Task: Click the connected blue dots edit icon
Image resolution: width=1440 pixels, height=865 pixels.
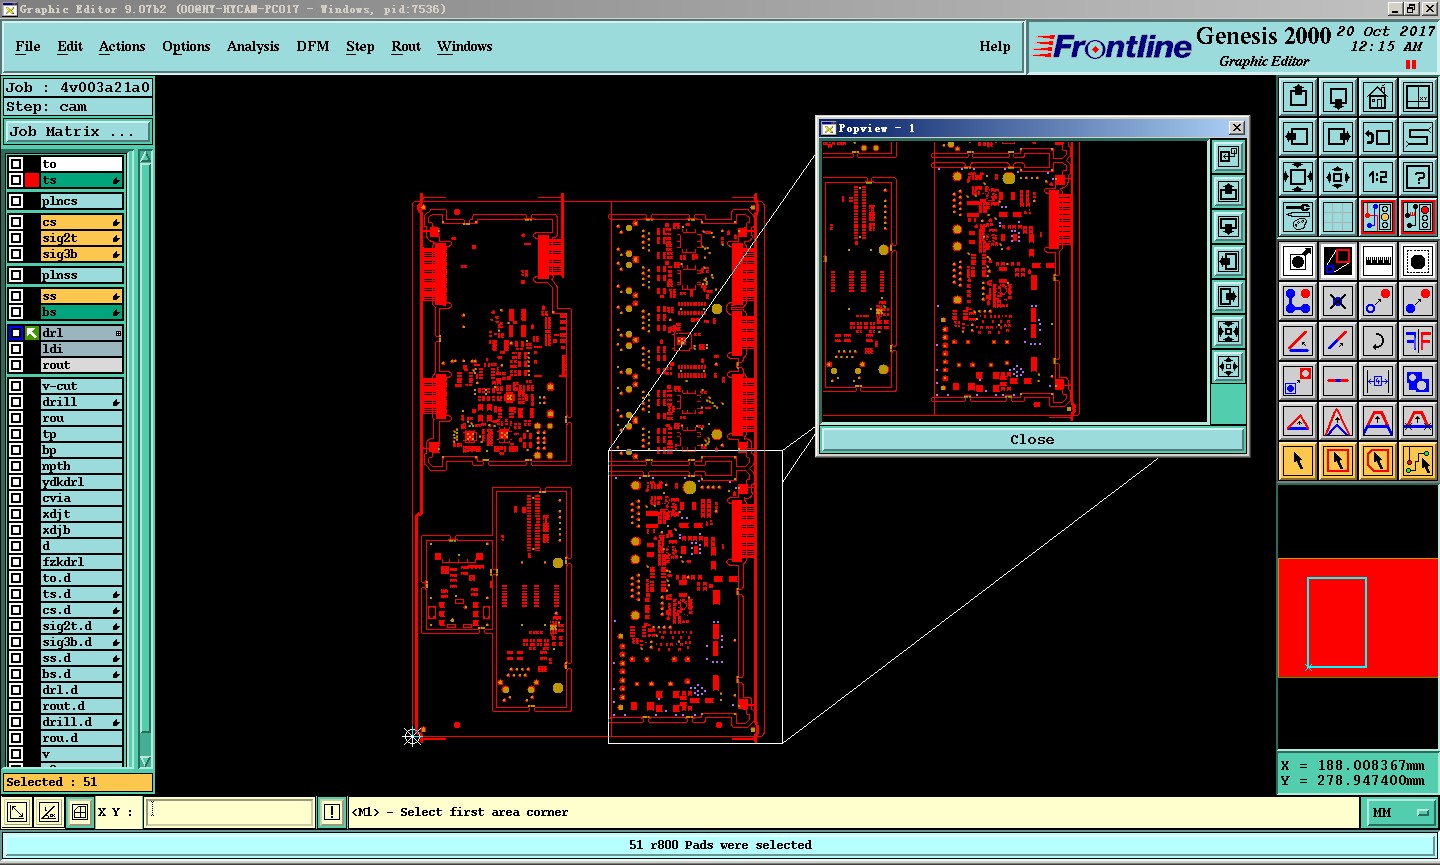Action: [1298, 301]
